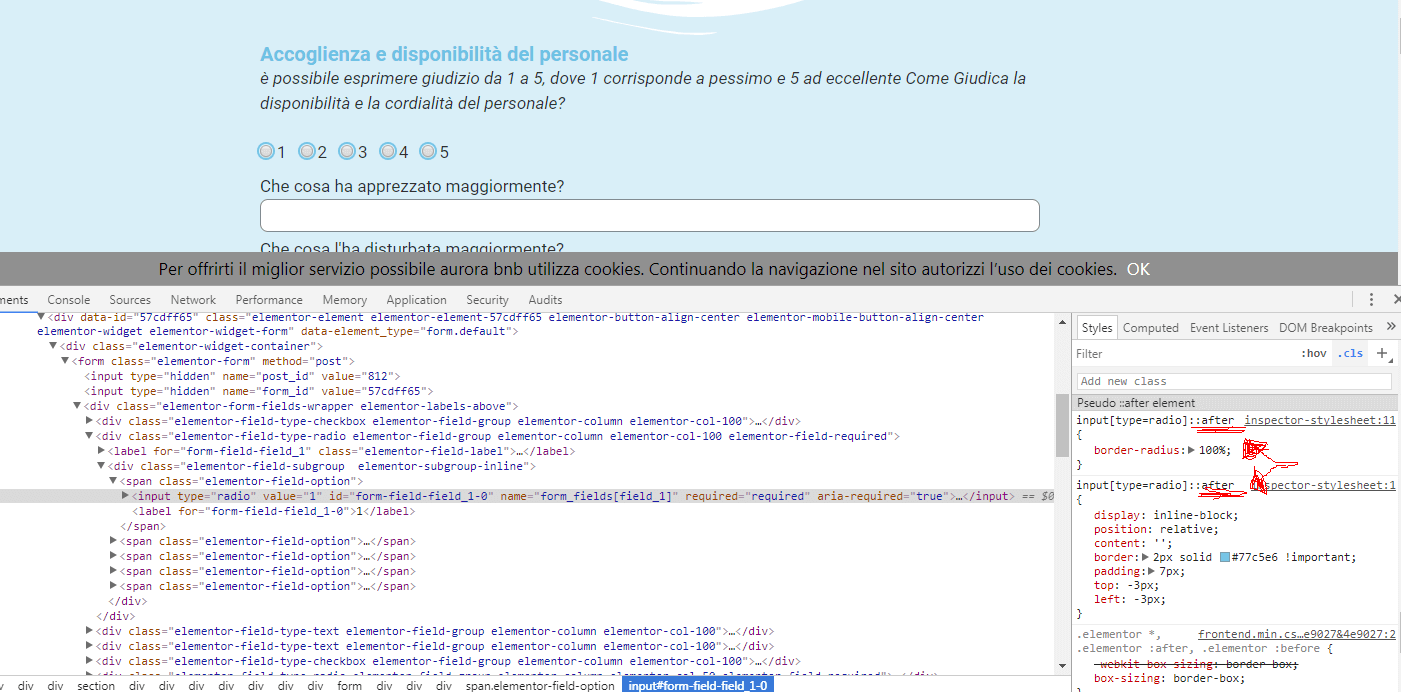This screenshot has width=1401, height=692.
Task: Select the 'form' breadcrumb
Action: (x=349, y=686)
